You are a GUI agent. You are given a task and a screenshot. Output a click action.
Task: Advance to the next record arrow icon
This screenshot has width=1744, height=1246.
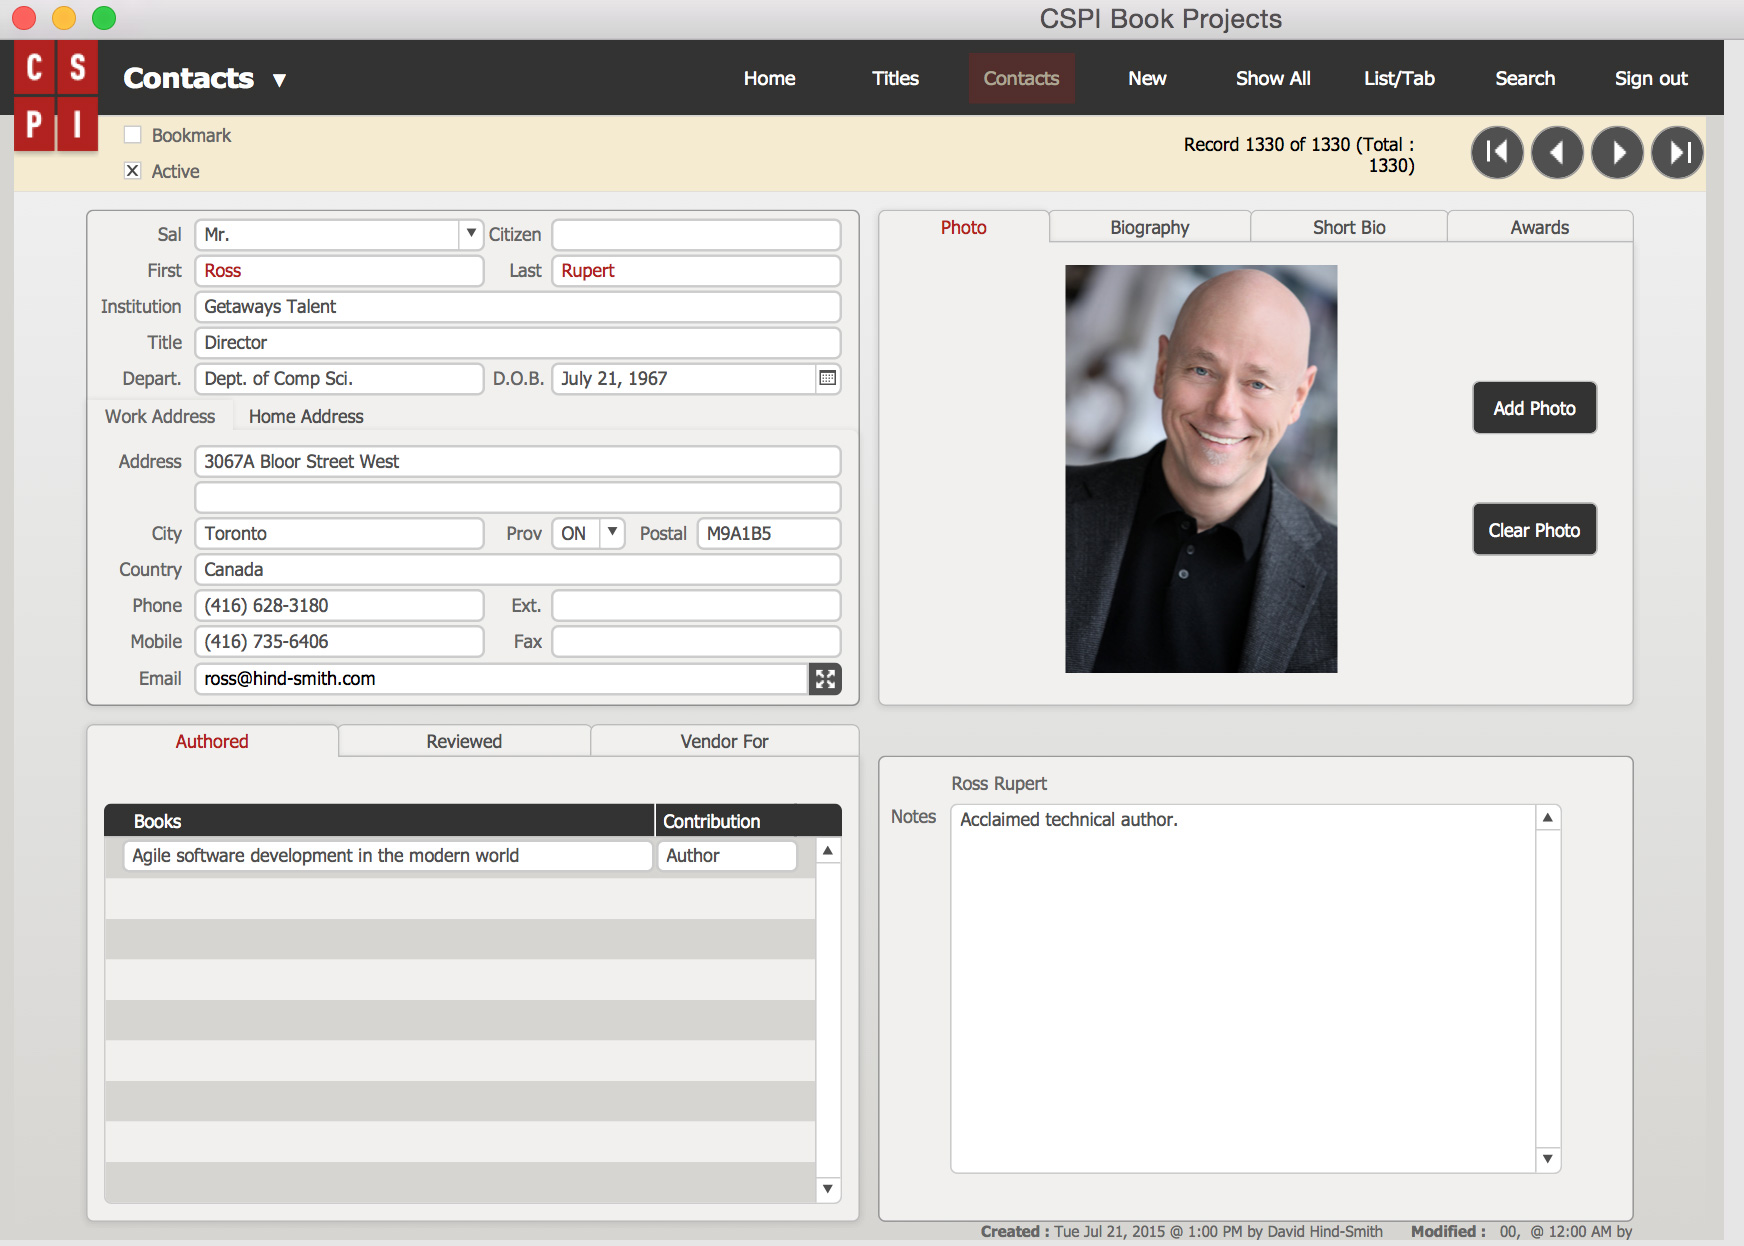point(1617,152)
